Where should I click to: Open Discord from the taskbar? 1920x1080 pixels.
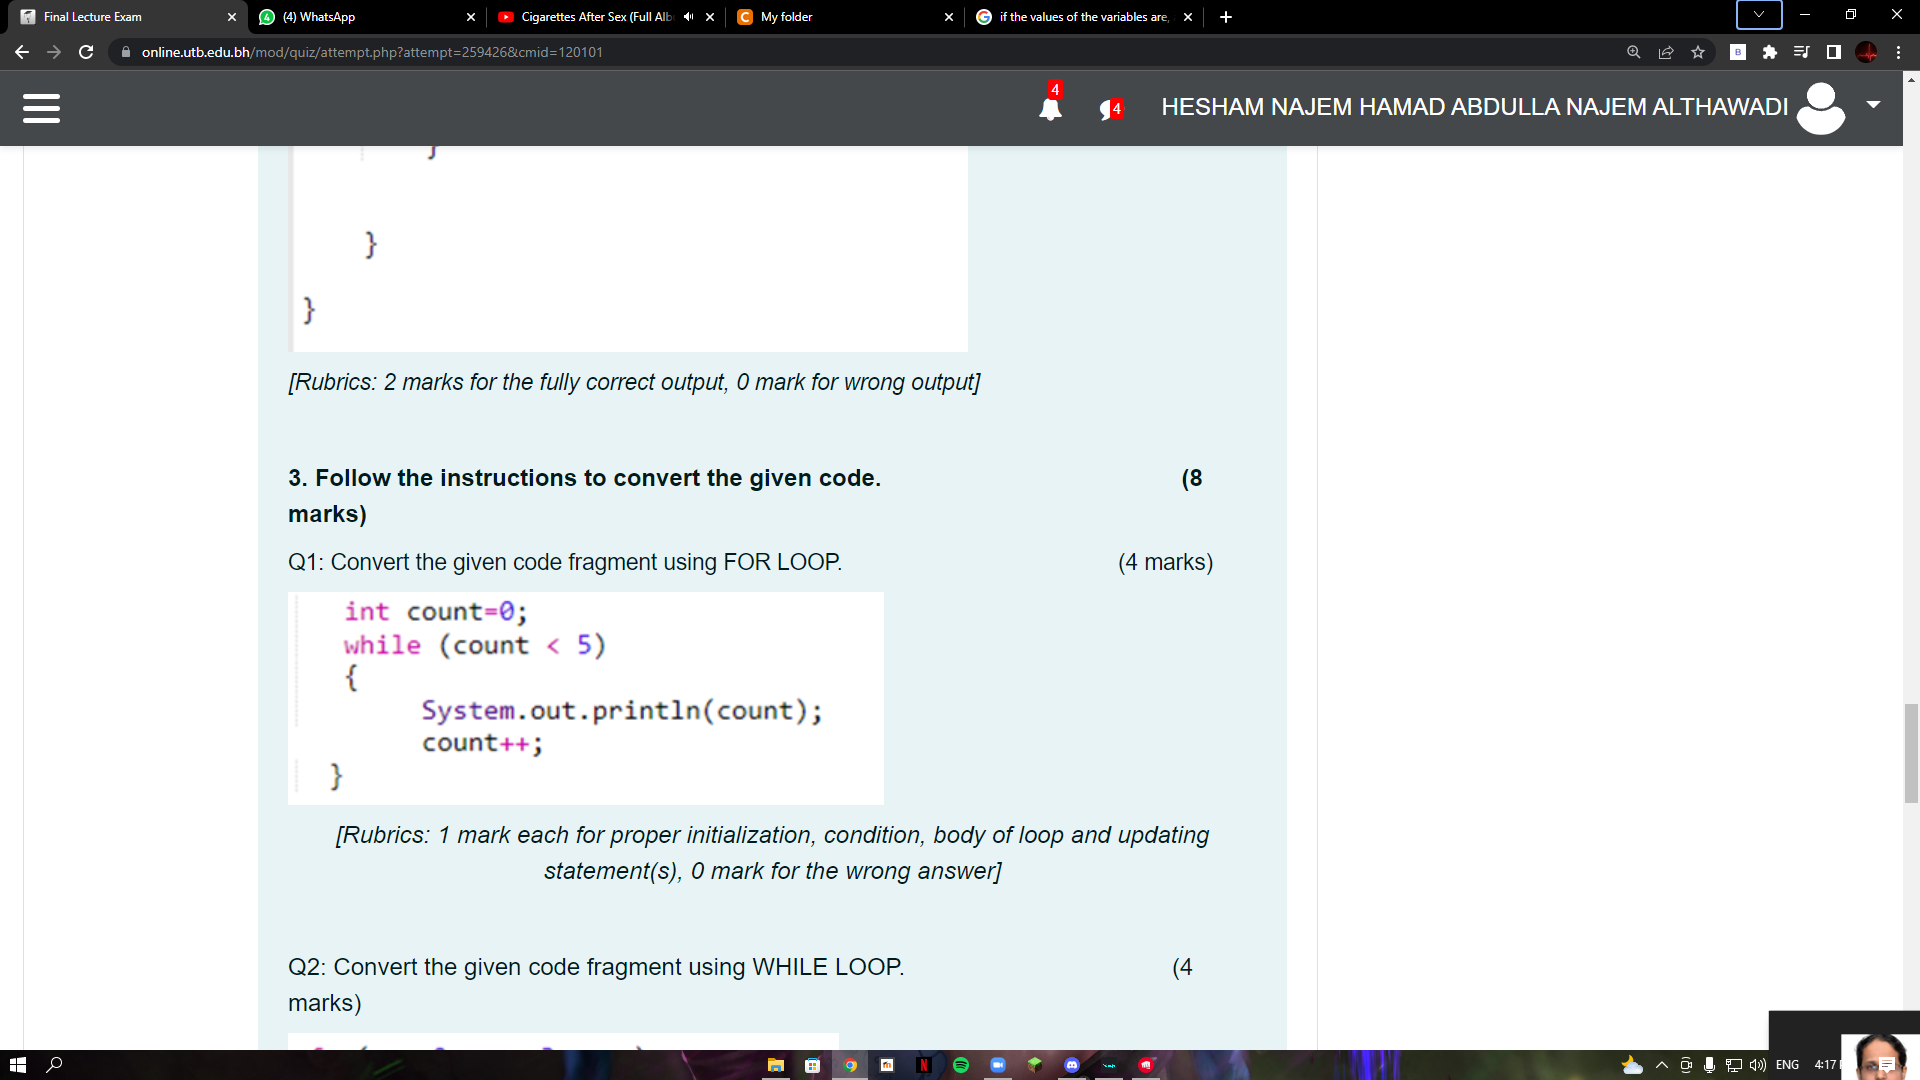pos(1072,1066)
